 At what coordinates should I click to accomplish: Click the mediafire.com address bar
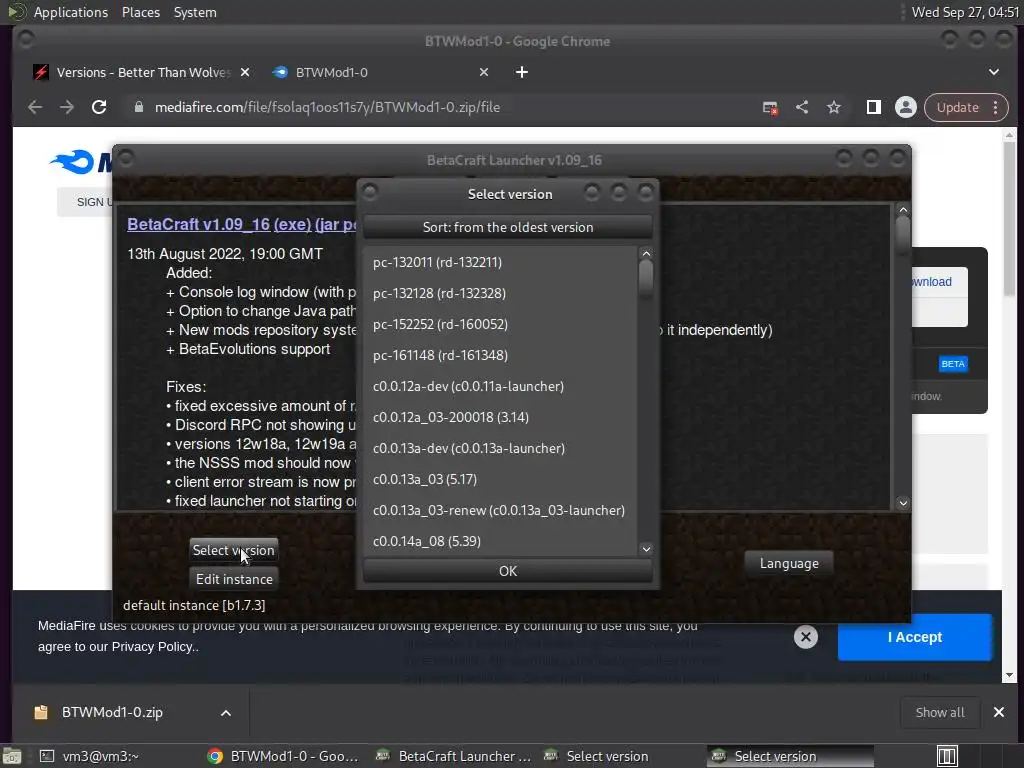pyautogui.click(x=328, y=107)
